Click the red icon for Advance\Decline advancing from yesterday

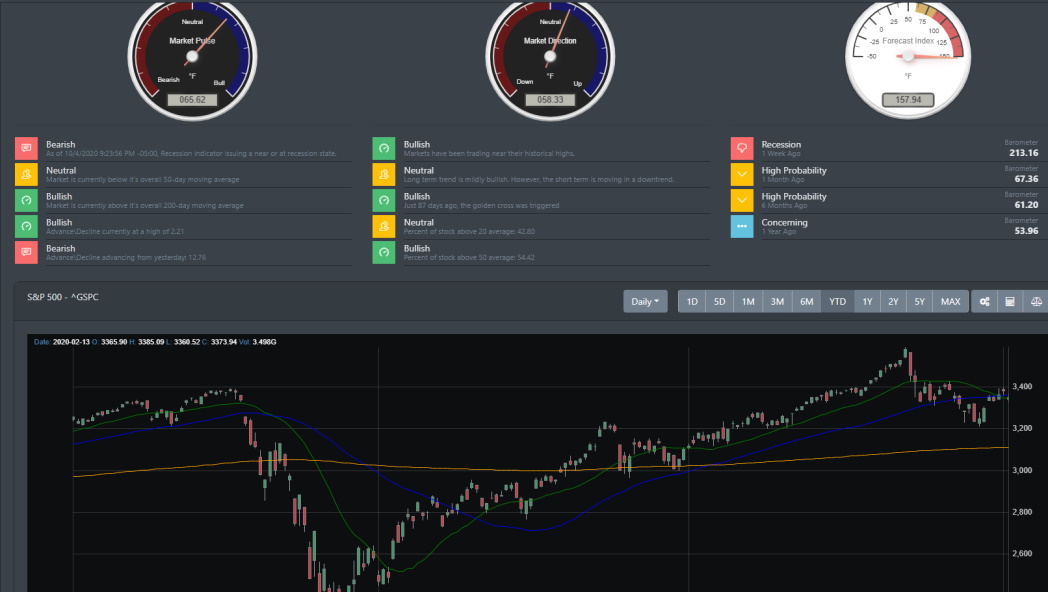[26, 253]
